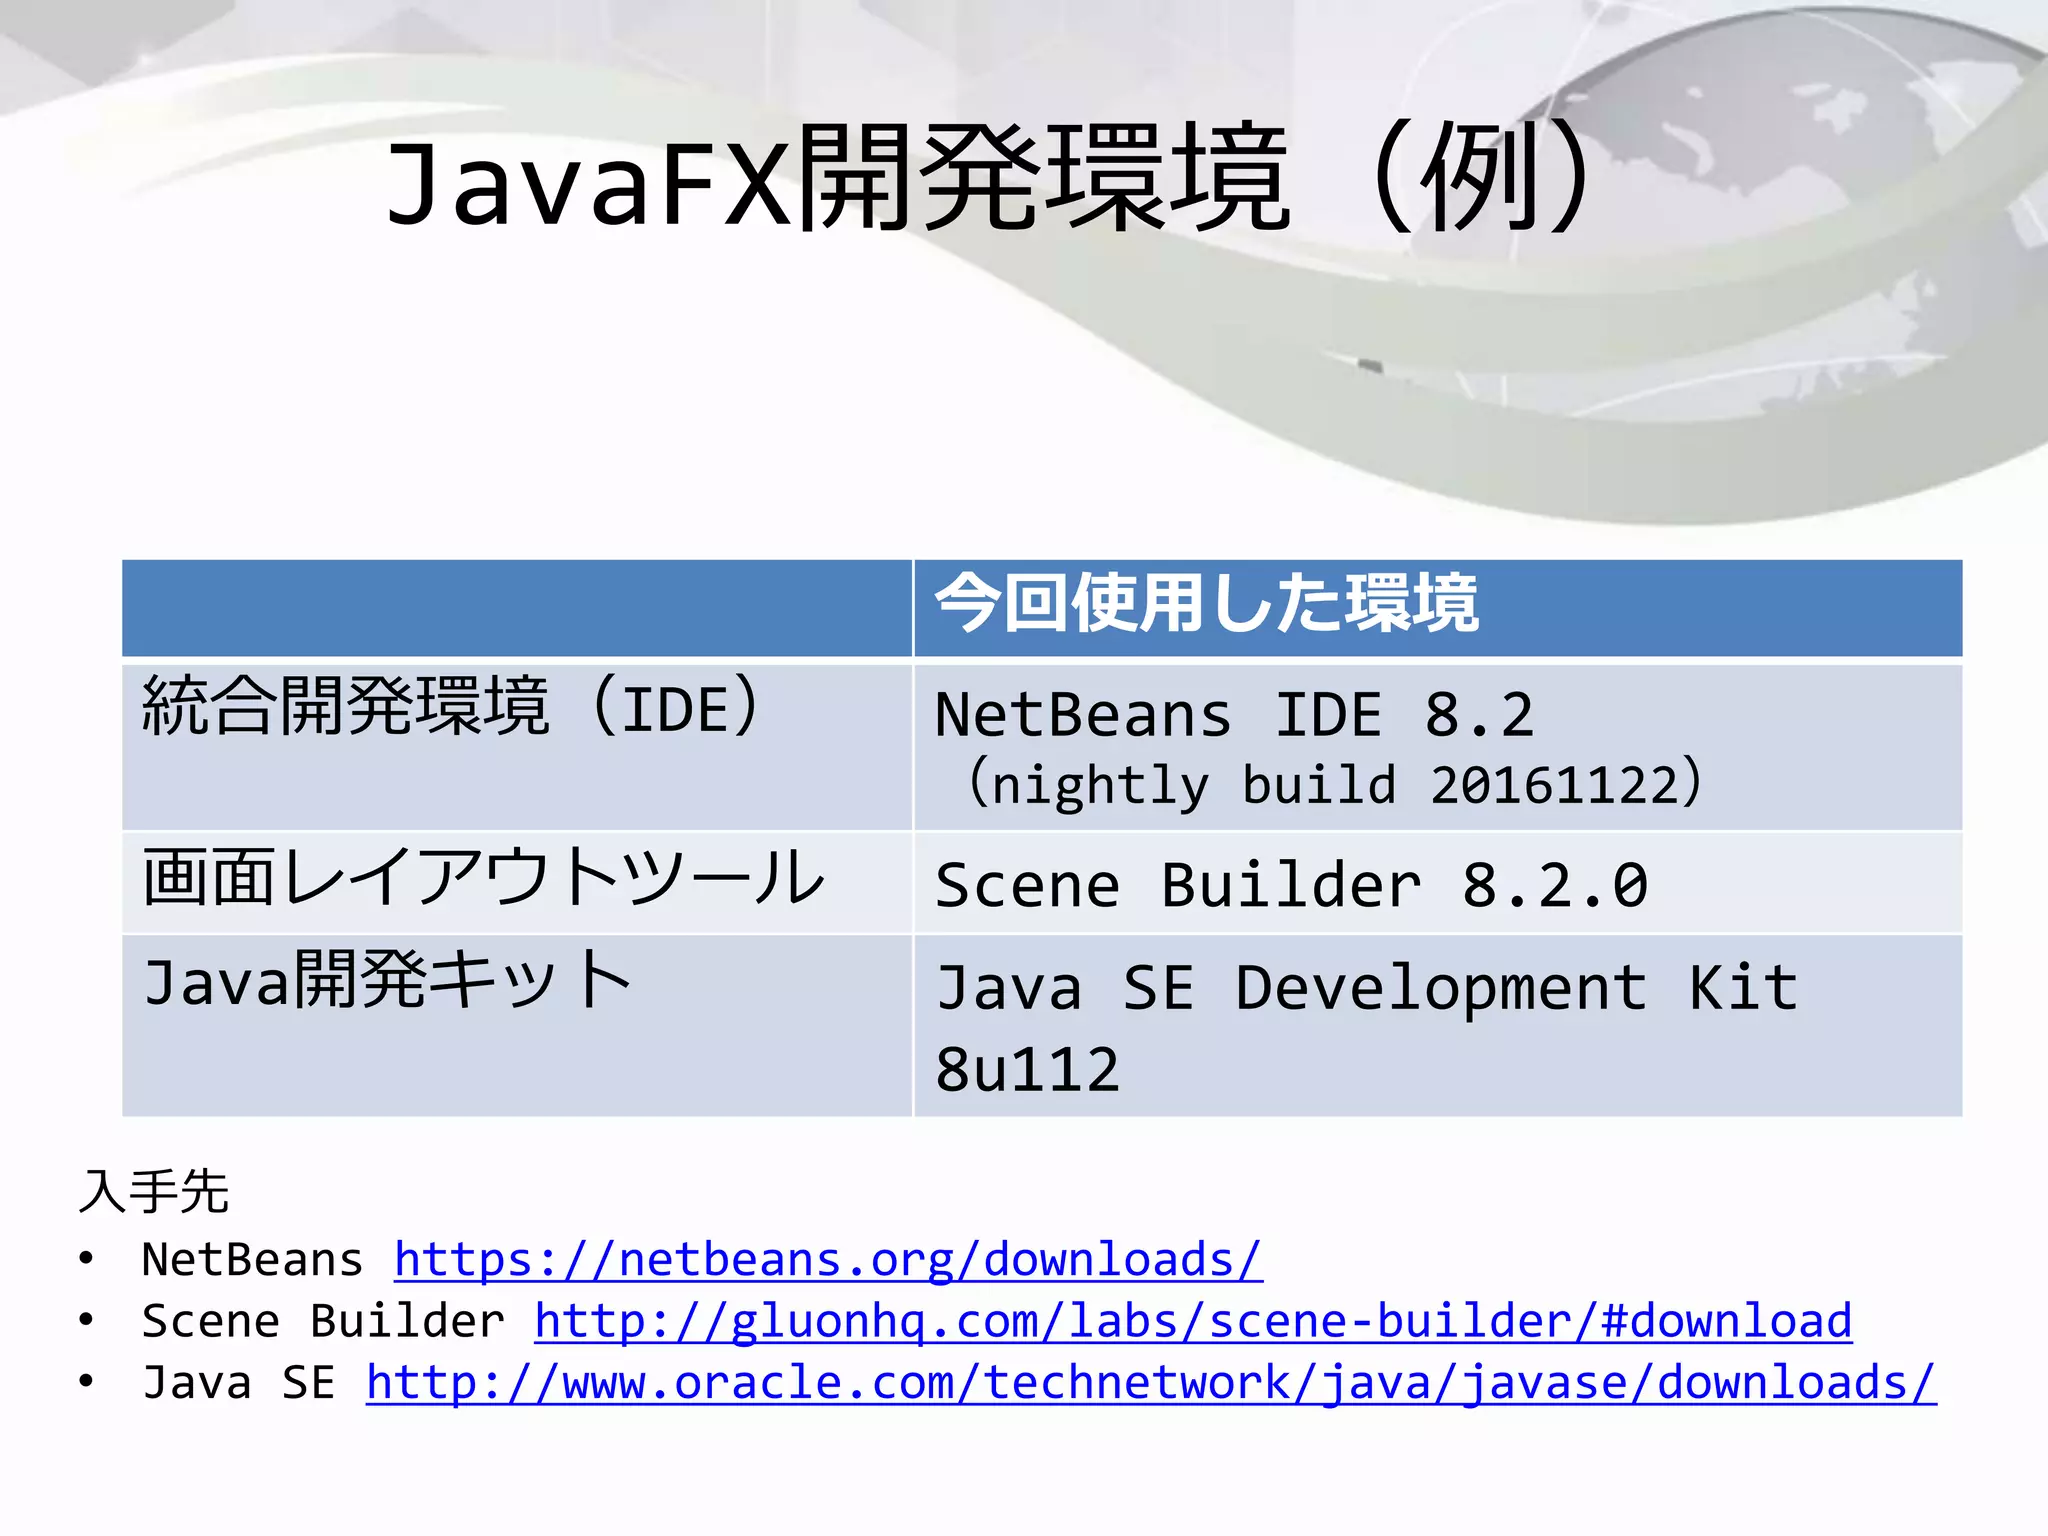Open the gluonhq Scene Builder download link
Viewport: 2048px width, 1536px height.
point(1193,1321)
